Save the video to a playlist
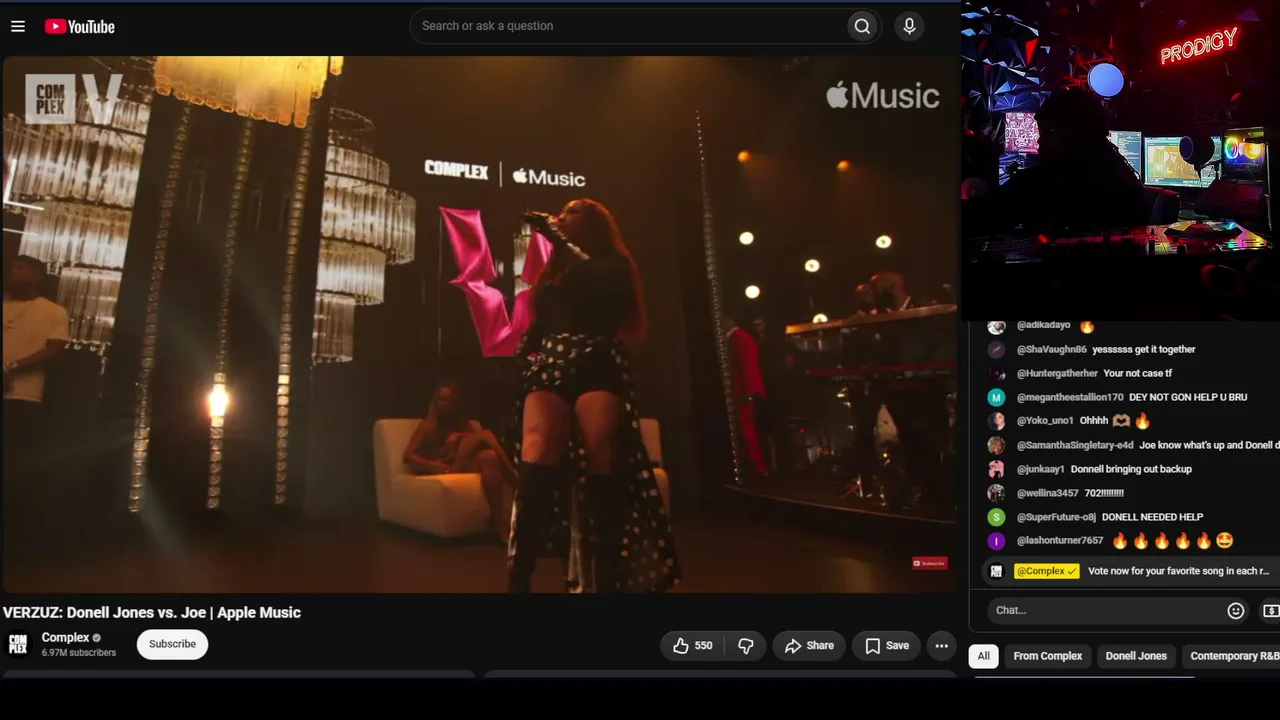The width and height of the screenshot is (1280, 720). tap(886, 646)
